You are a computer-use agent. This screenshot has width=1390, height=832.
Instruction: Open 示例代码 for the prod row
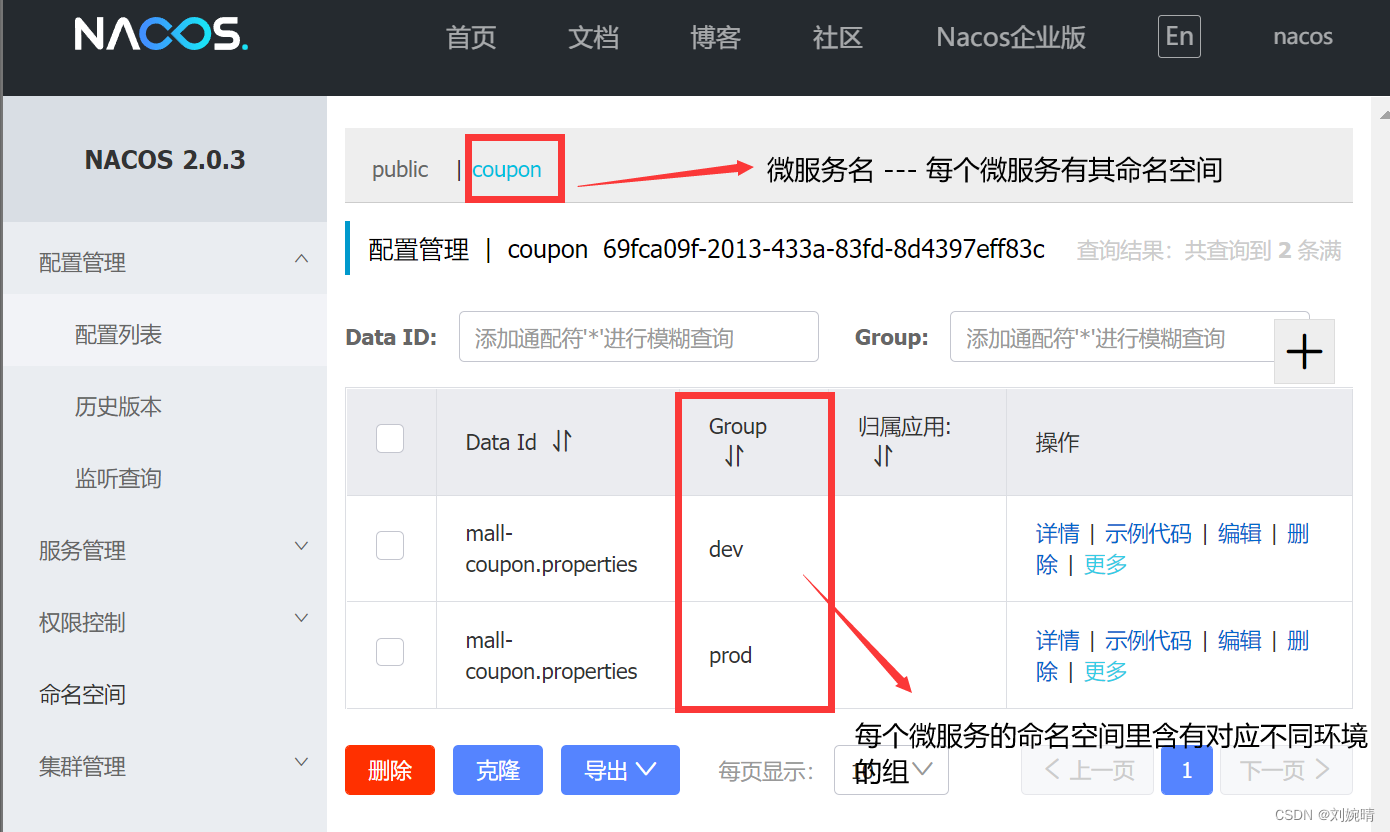[x=1148, y=641]
